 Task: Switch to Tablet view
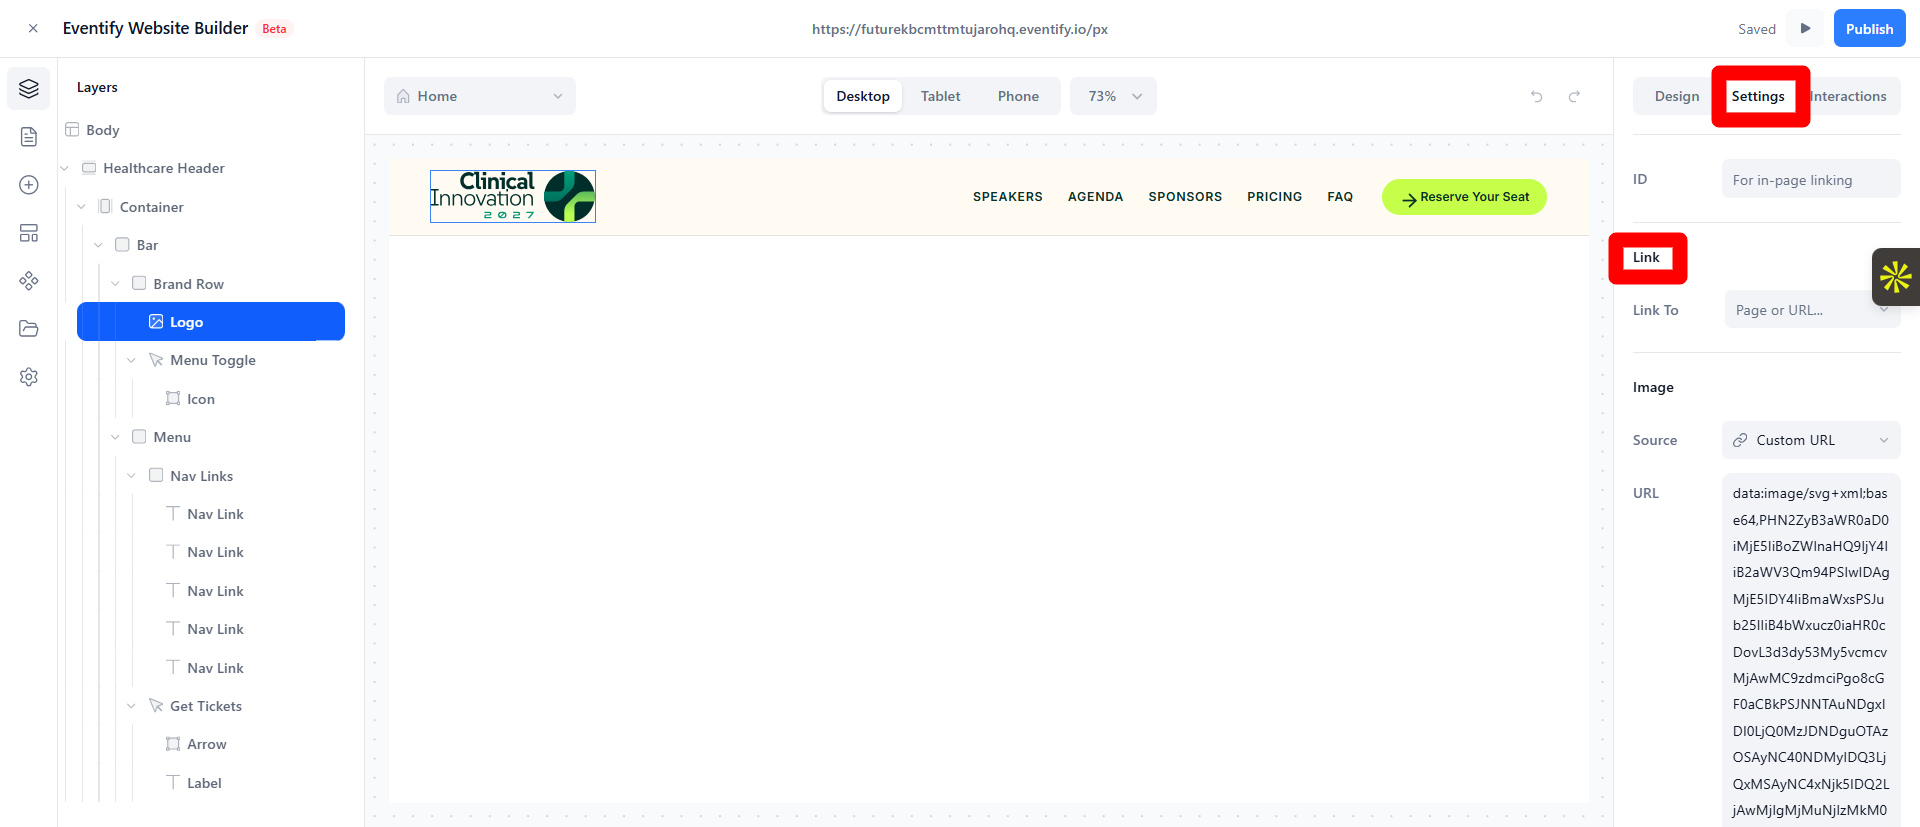tap(940, 96)
